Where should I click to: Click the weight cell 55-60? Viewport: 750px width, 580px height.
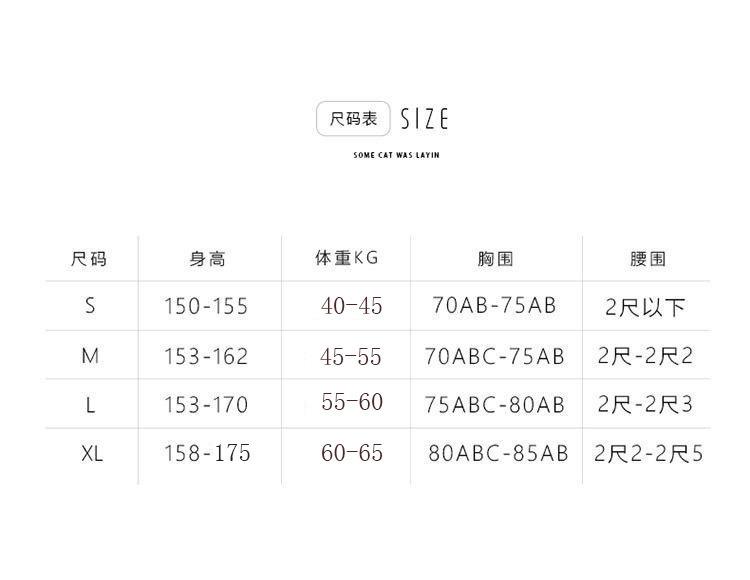pyautogui.click(x=351, y=402)
